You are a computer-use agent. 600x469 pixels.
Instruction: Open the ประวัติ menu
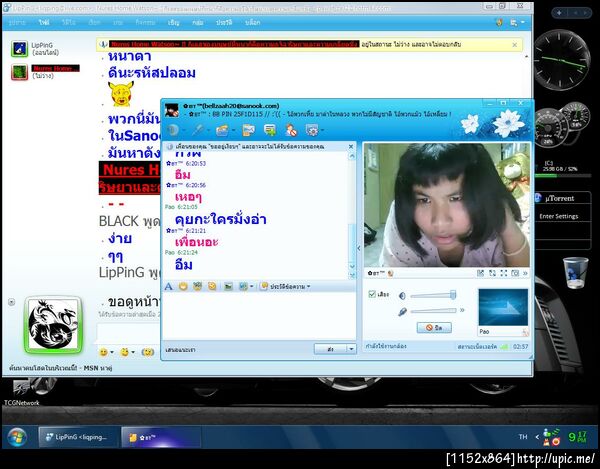(x=224, y=23)
